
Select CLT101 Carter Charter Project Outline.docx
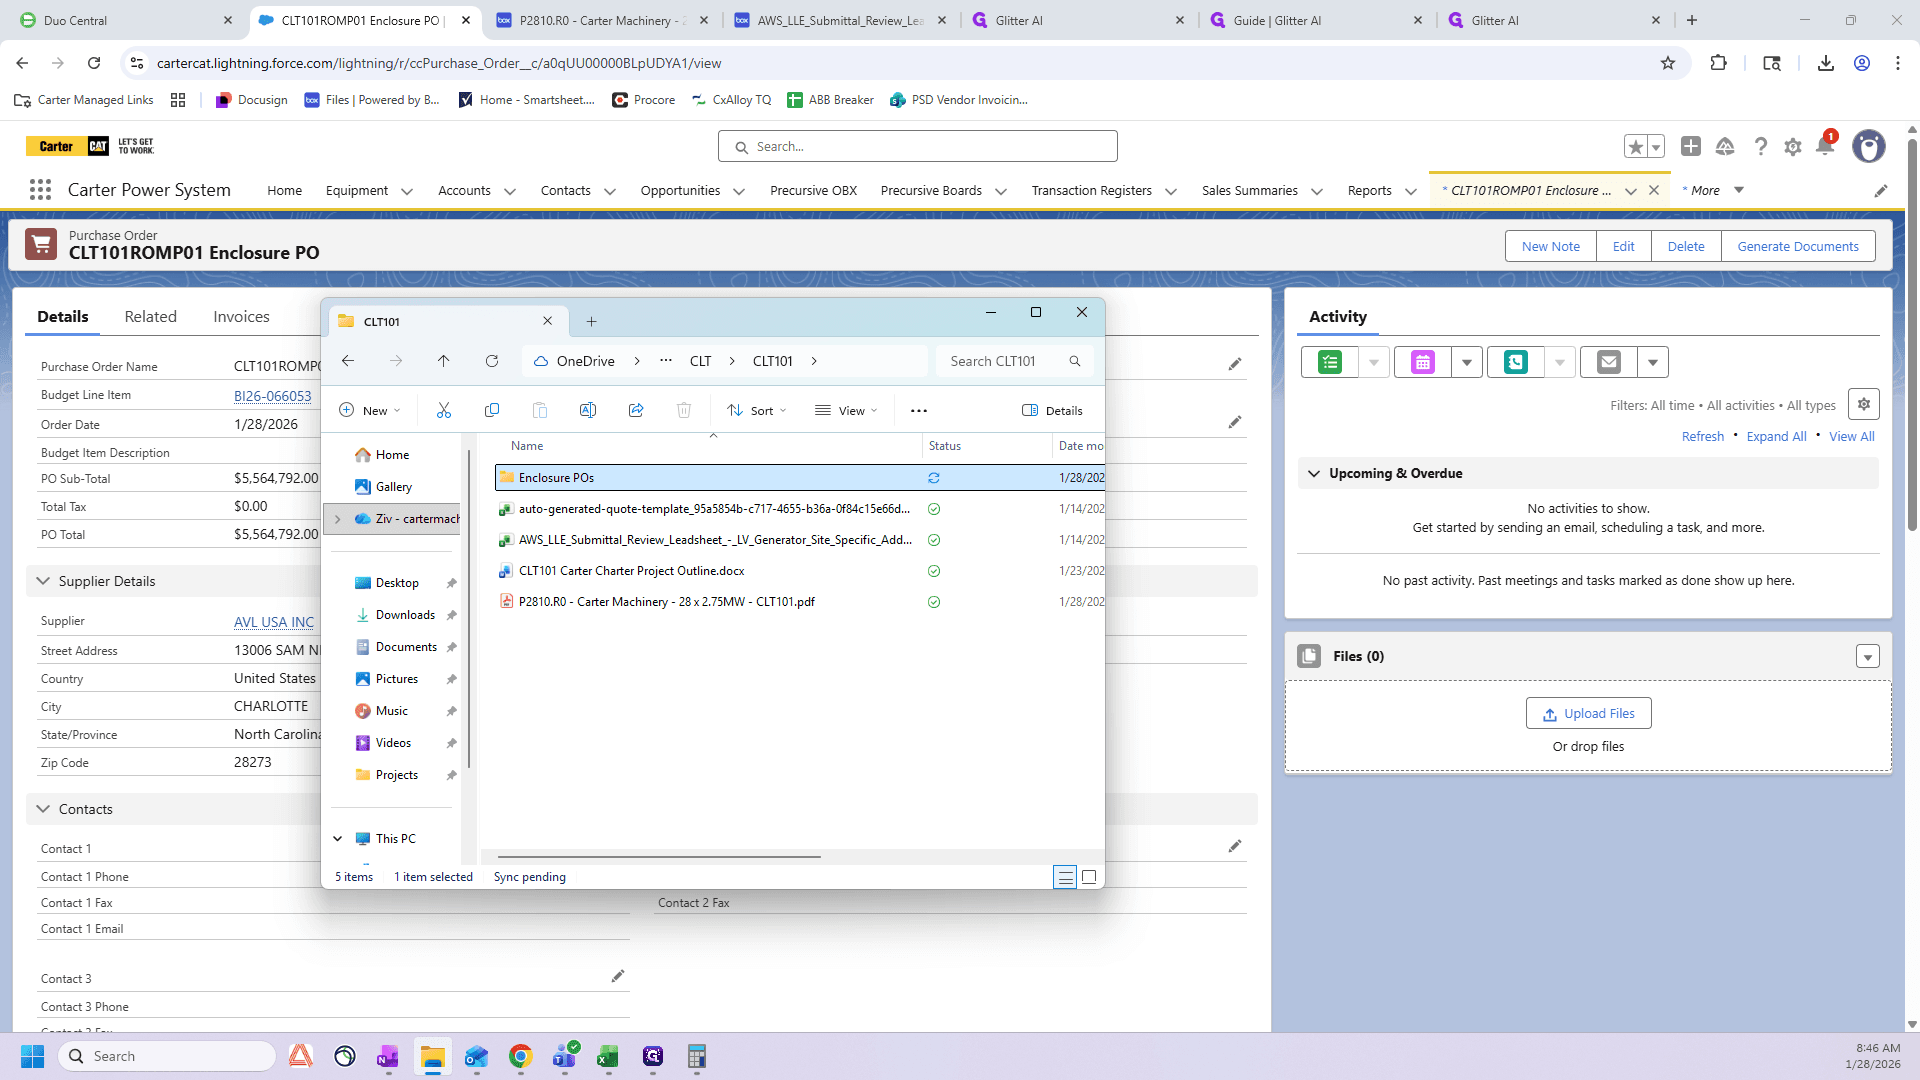point(631,571)
